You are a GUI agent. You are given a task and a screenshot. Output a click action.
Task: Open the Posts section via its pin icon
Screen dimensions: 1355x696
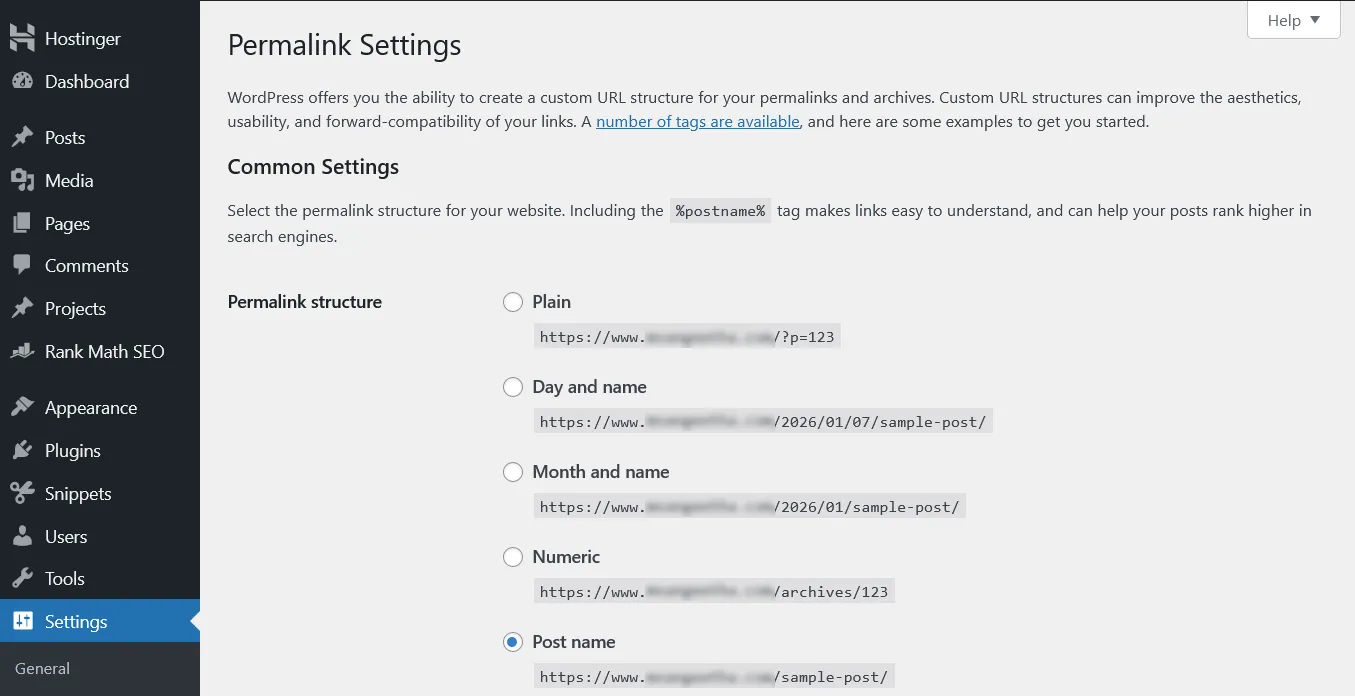click(x=22, y=137)
